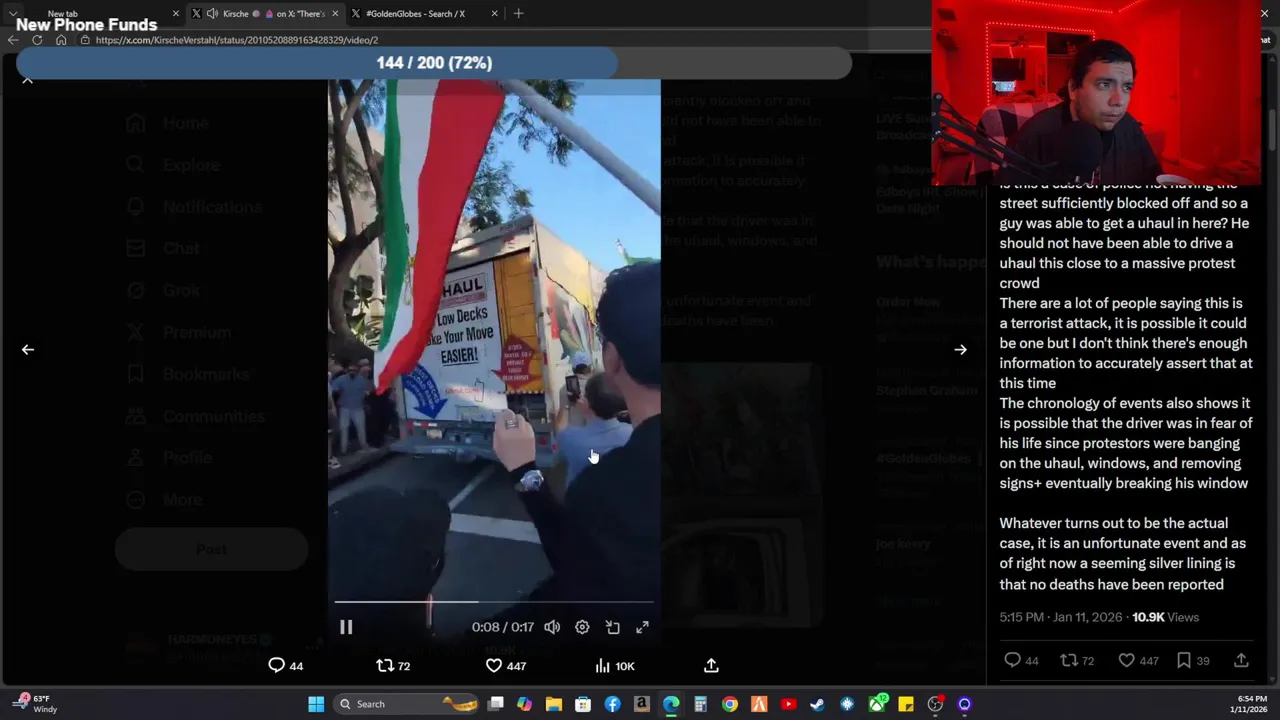Click reply icon showing 44 under the video

click(285, 665)
